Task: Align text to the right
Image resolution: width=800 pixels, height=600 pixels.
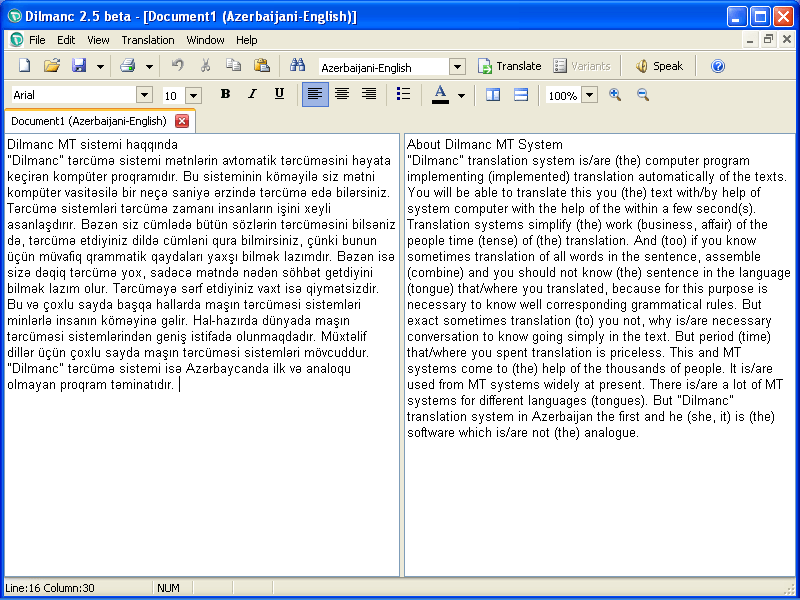Action: click(369, 94)
